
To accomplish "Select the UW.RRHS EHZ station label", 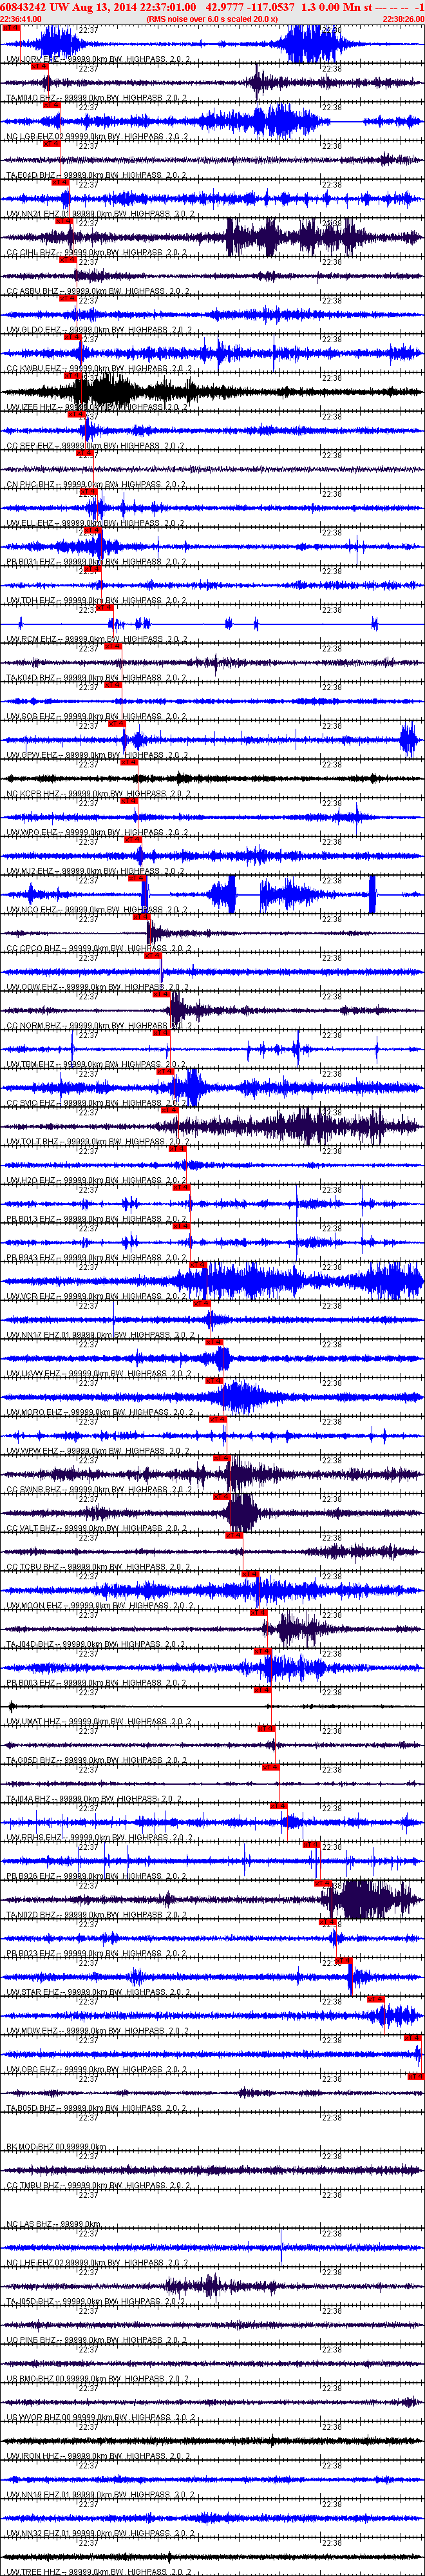I will [98, 1838].
